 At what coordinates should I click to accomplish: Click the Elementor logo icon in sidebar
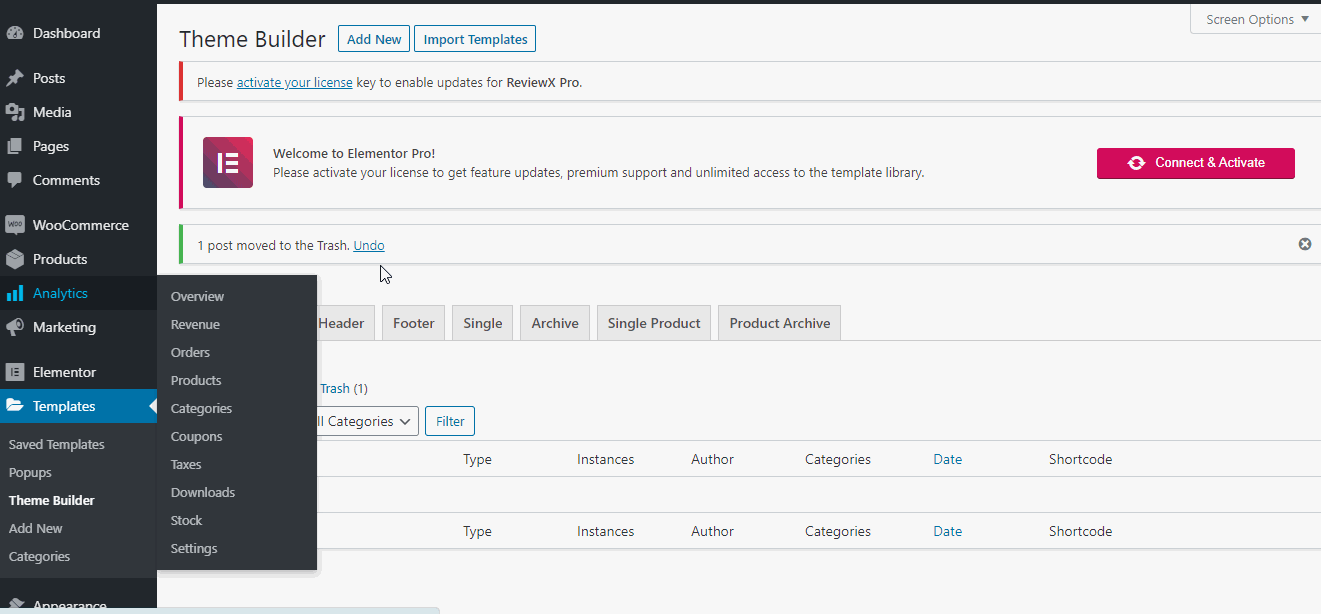pyautogui.click(x=14, y=372)
